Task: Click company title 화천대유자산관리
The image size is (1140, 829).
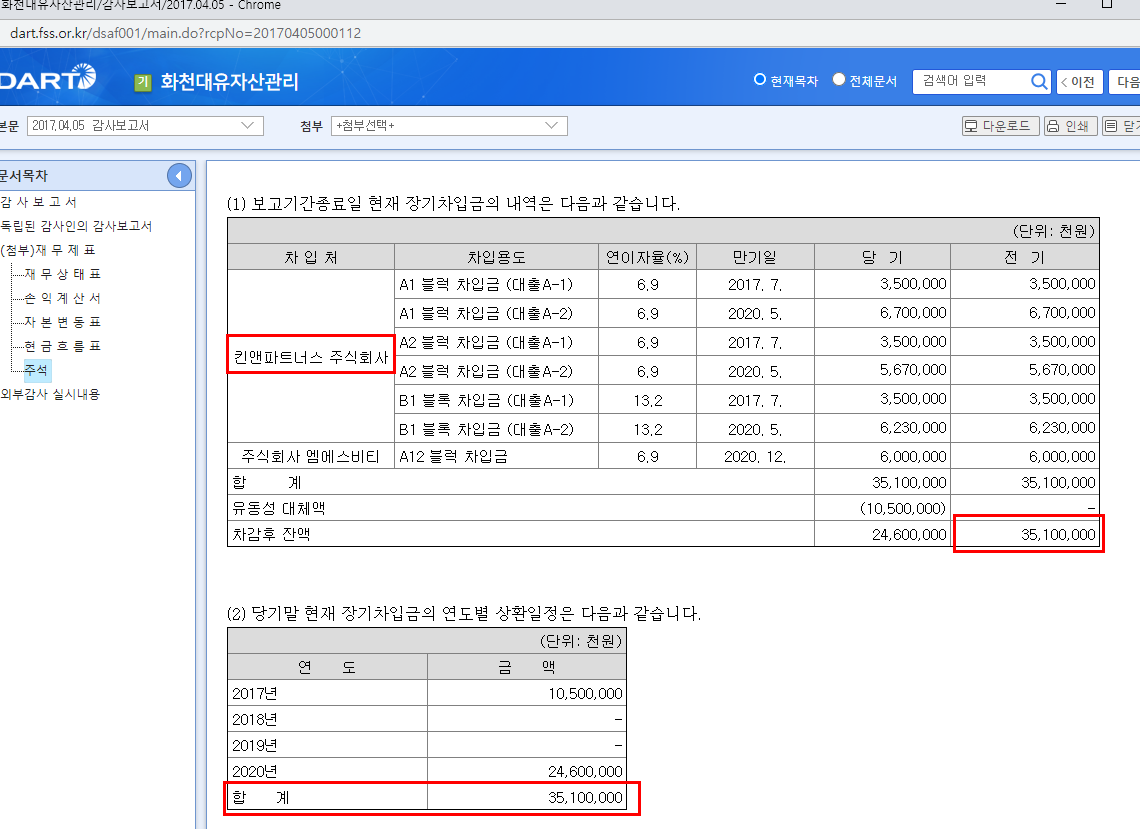Action: (x=230, y=81)
